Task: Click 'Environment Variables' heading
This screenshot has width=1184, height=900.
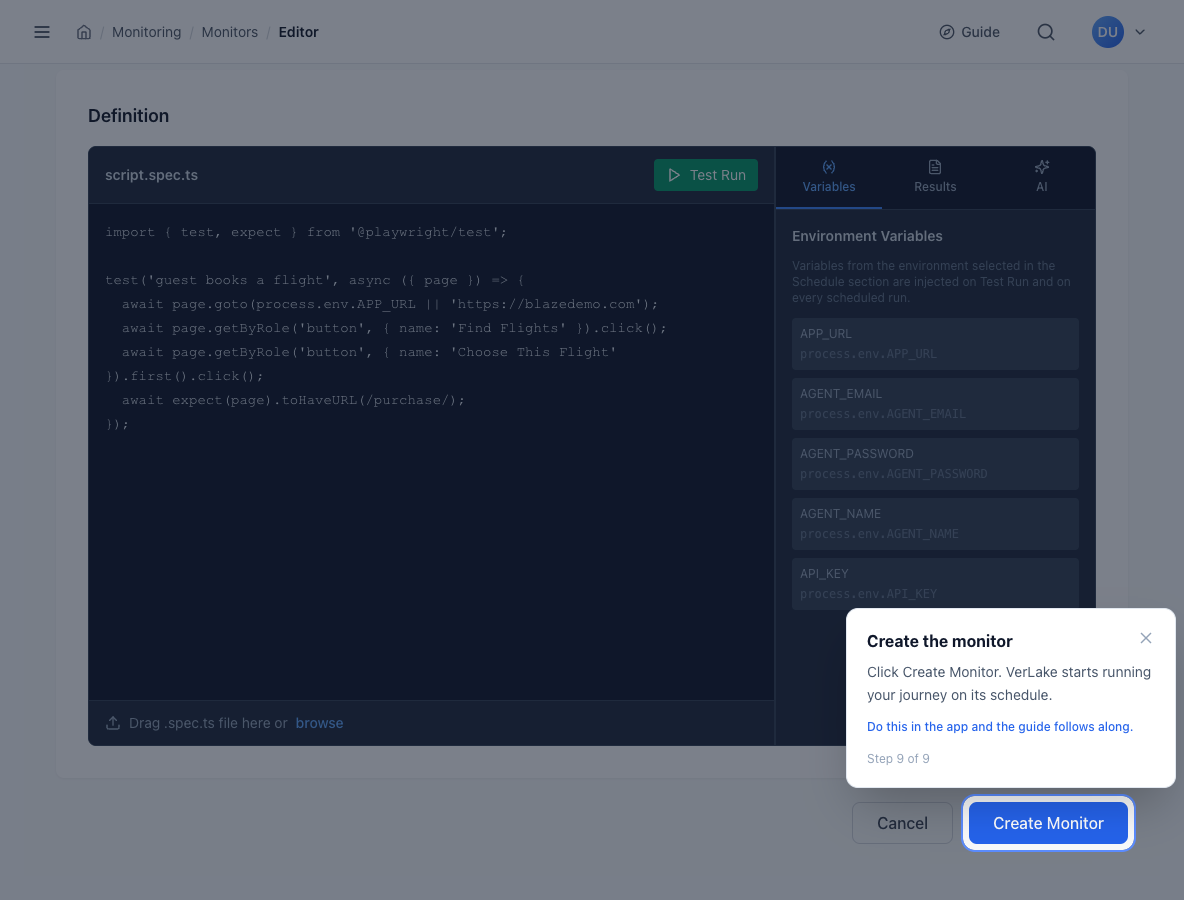Action: [x=867, y=236]
